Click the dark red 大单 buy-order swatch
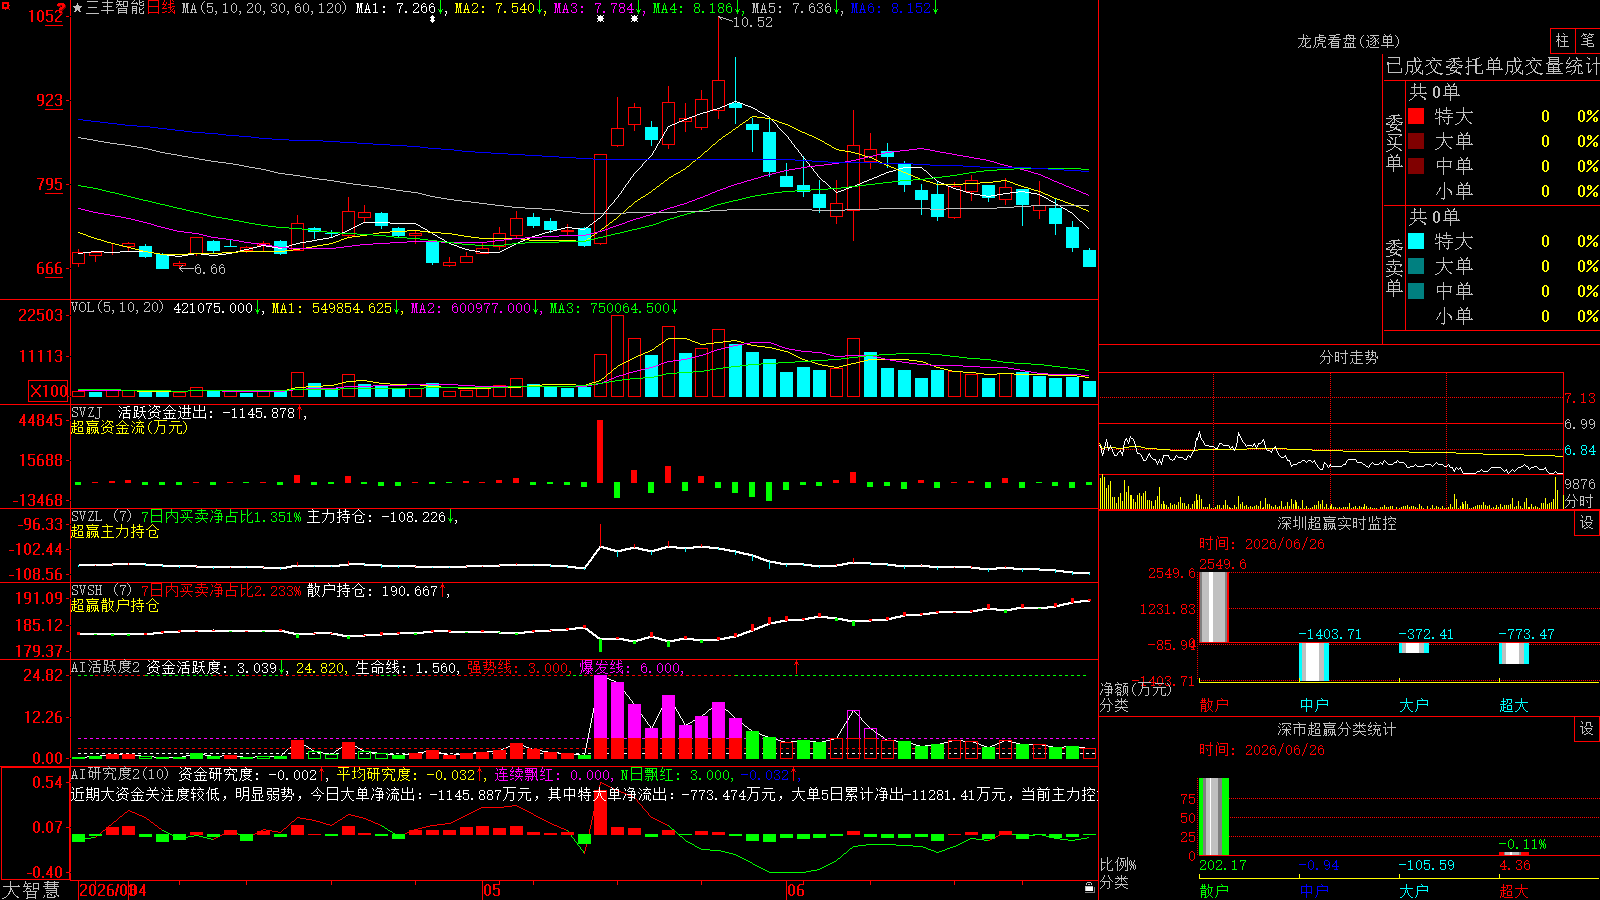1600x900 pixels. click(1416, 141)
